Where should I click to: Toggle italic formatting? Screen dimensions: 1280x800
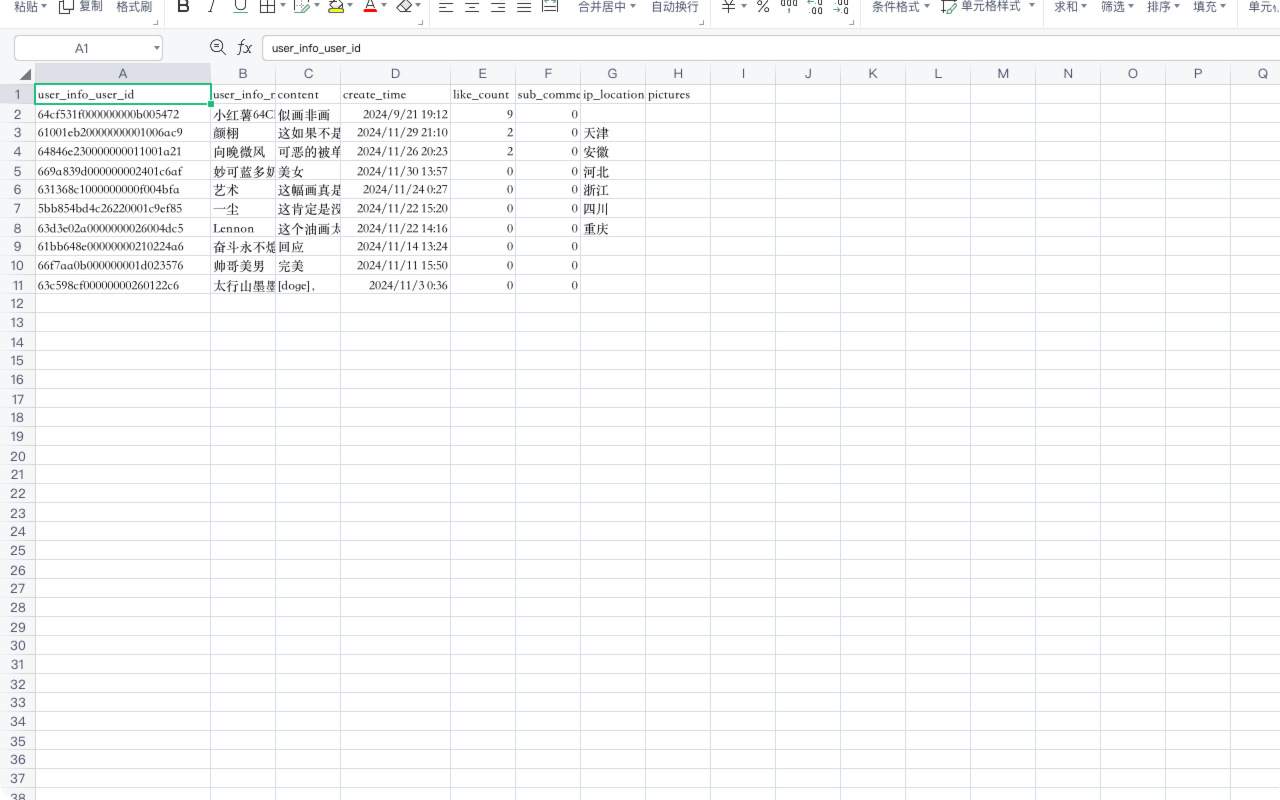coord(211,7)
